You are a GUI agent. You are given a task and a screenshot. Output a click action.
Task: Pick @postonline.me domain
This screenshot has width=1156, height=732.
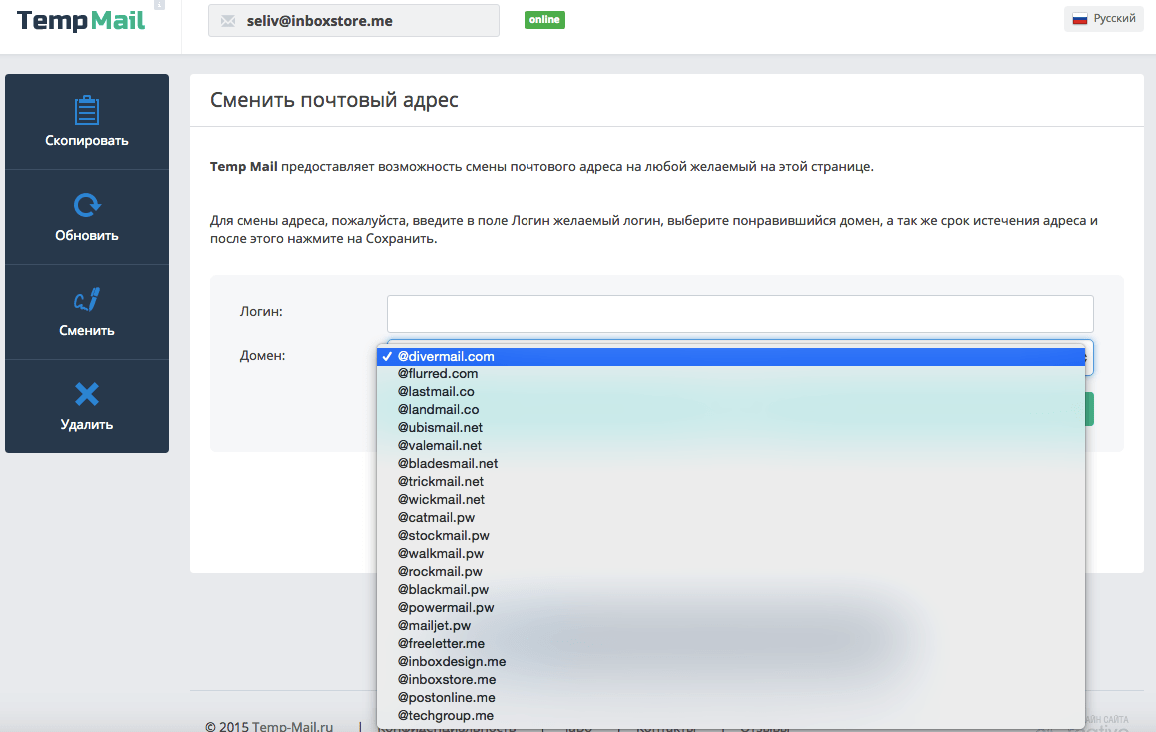pos(731,697)
